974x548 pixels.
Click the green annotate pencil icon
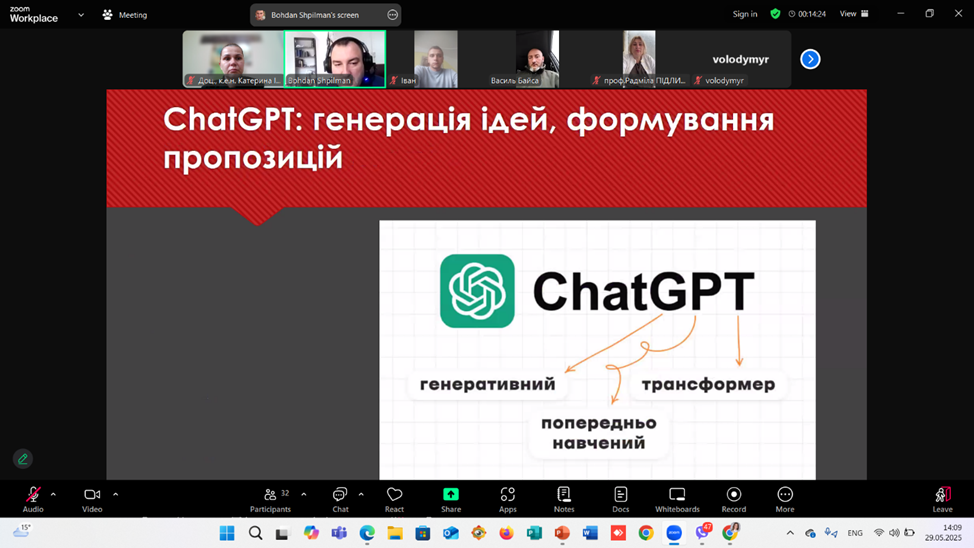[x=23, y=459]
